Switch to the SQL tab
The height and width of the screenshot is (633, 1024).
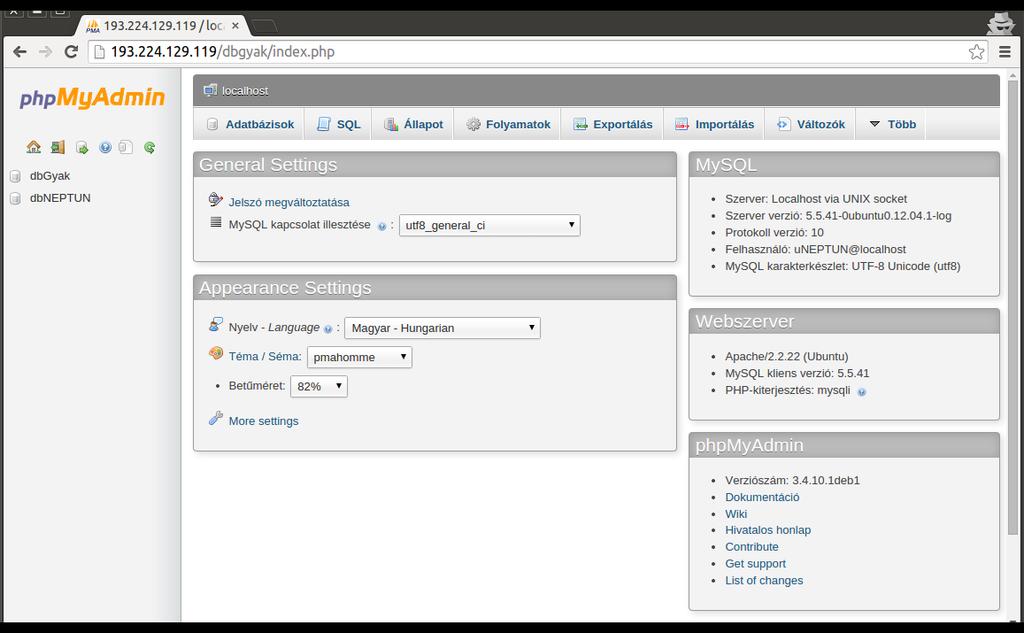click(x=338, y=124)
